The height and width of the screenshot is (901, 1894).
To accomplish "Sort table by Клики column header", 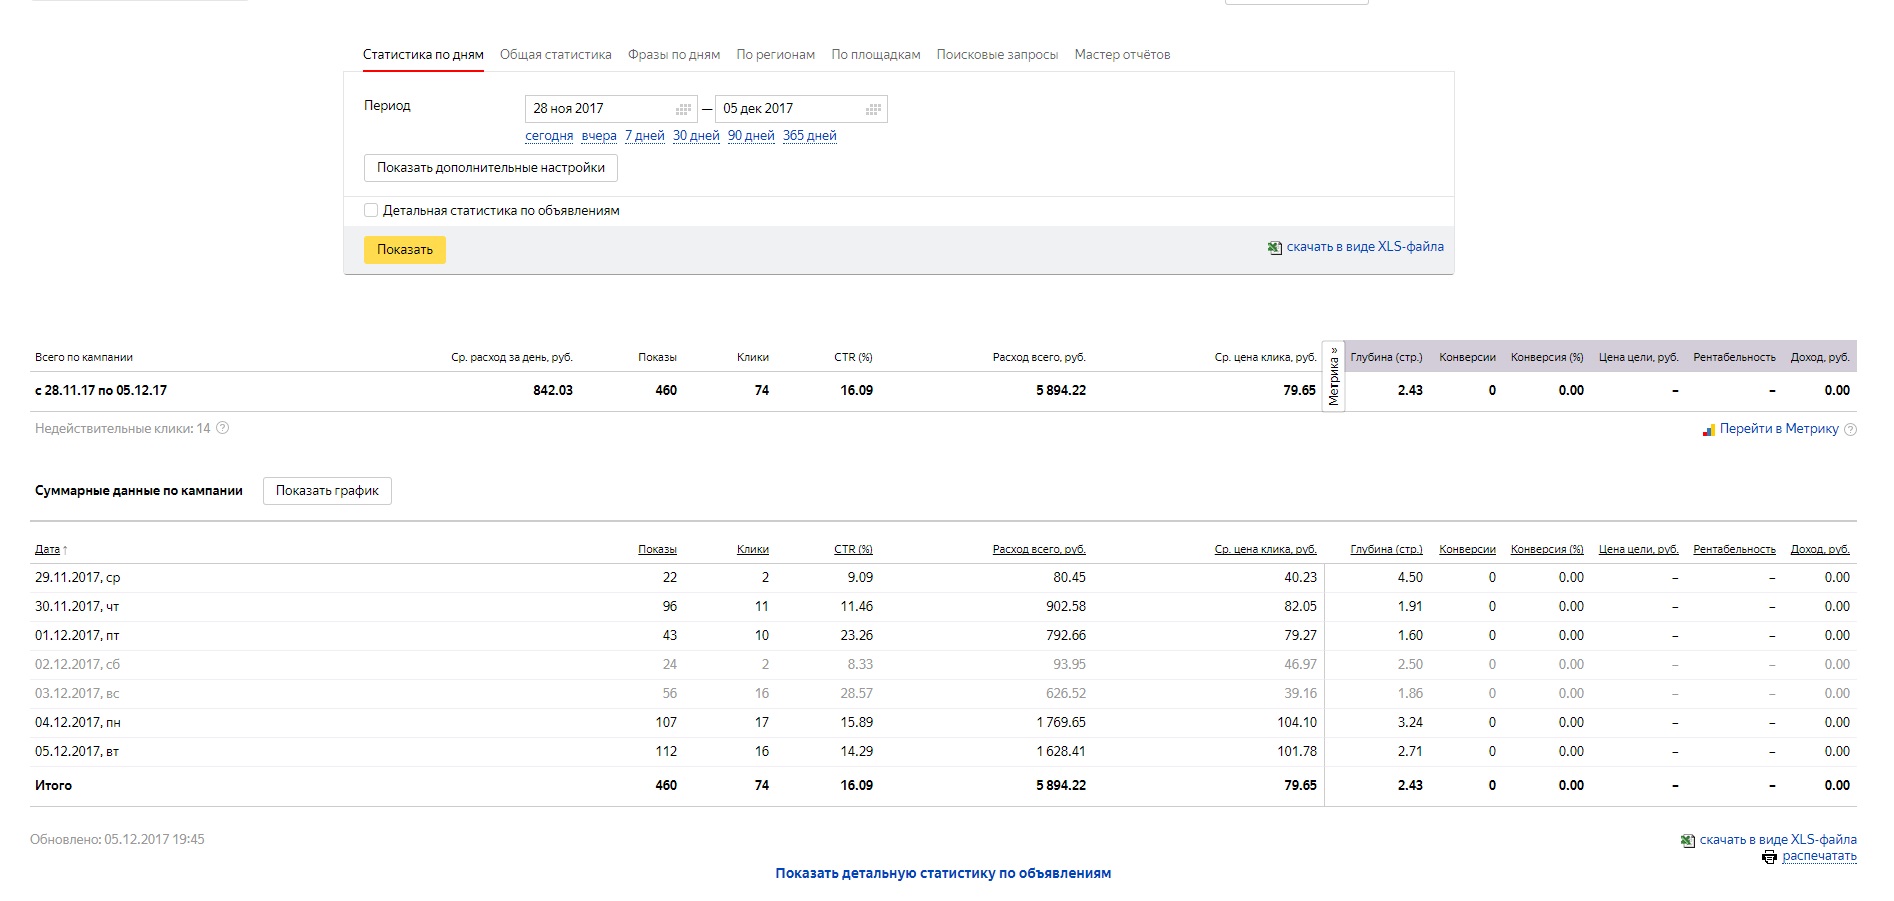I will click(752, 549).
